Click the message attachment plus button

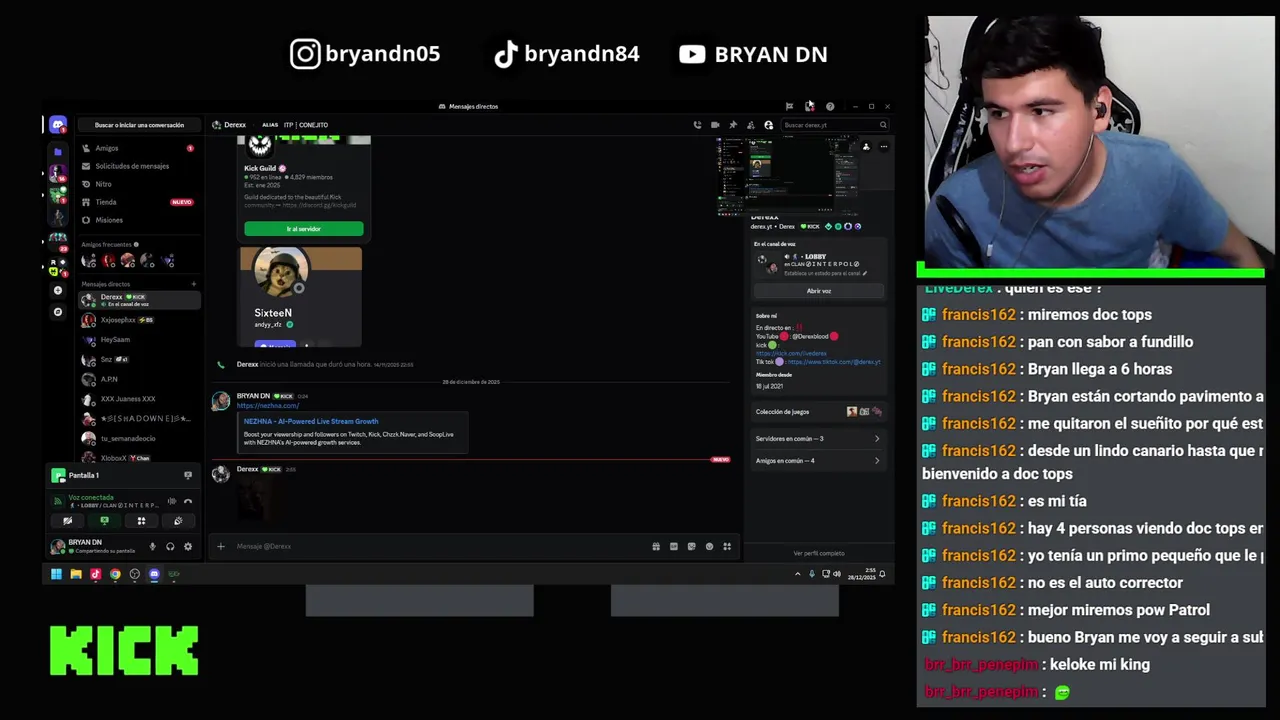tap(221, 546)
